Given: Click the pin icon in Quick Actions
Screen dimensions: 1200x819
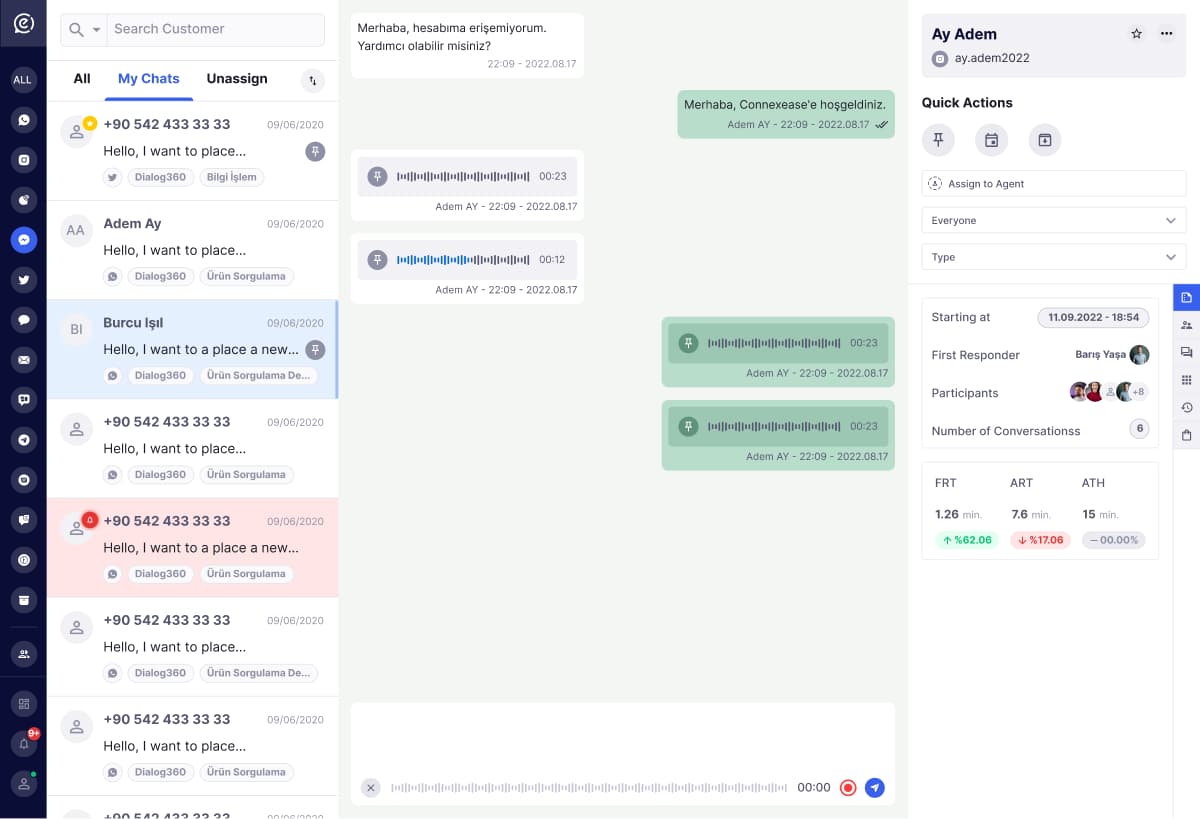Looking at the screenshot, I should click(938, 140).
